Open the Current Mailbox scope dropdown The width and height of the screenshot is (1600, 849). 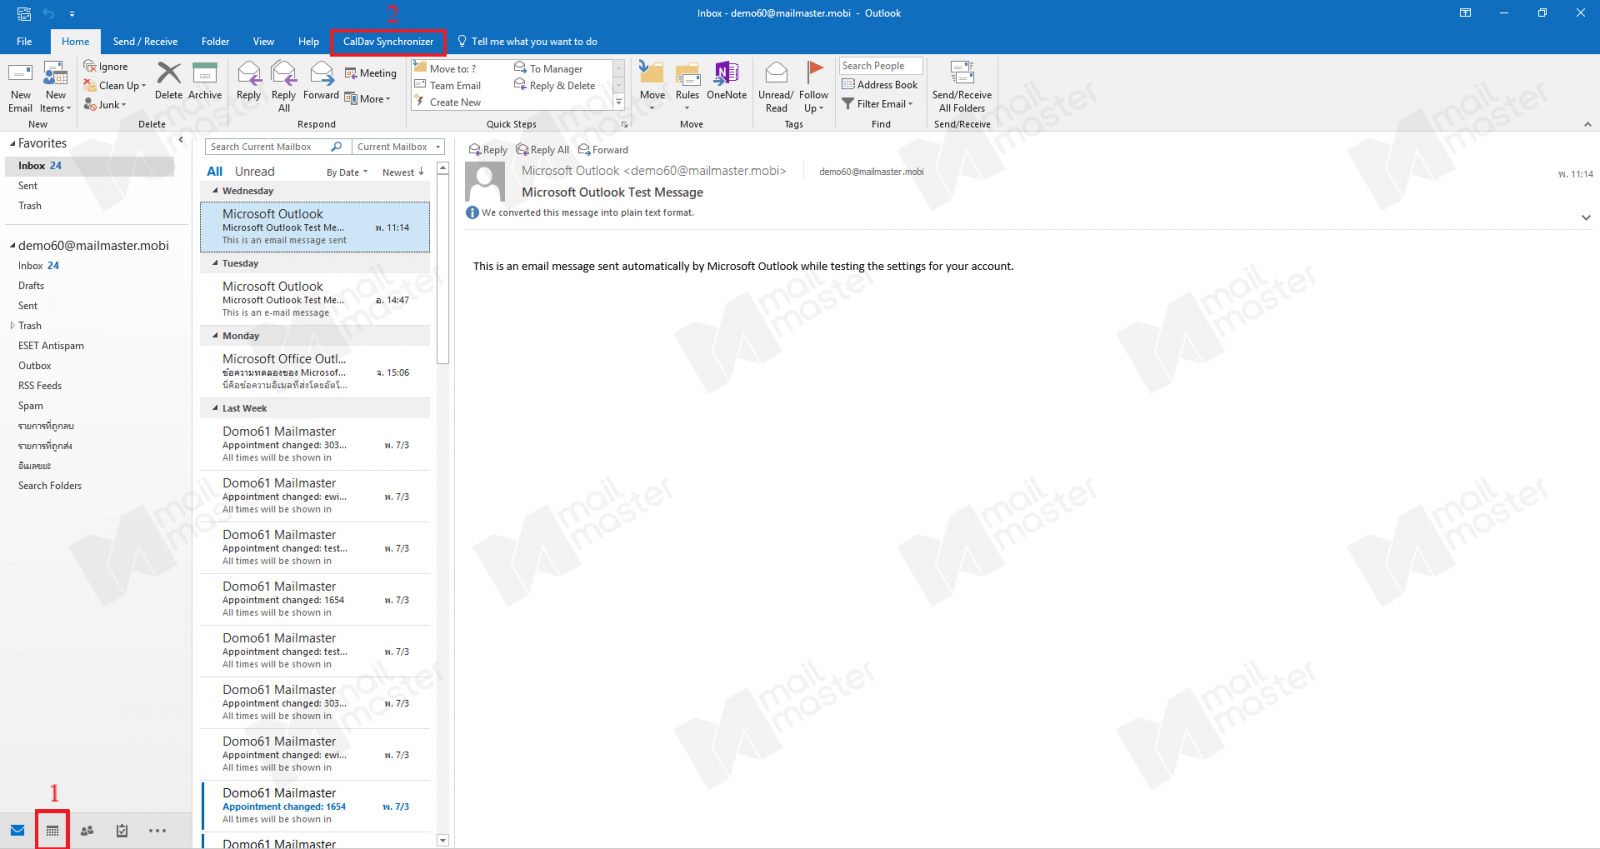tap(399, 147)
